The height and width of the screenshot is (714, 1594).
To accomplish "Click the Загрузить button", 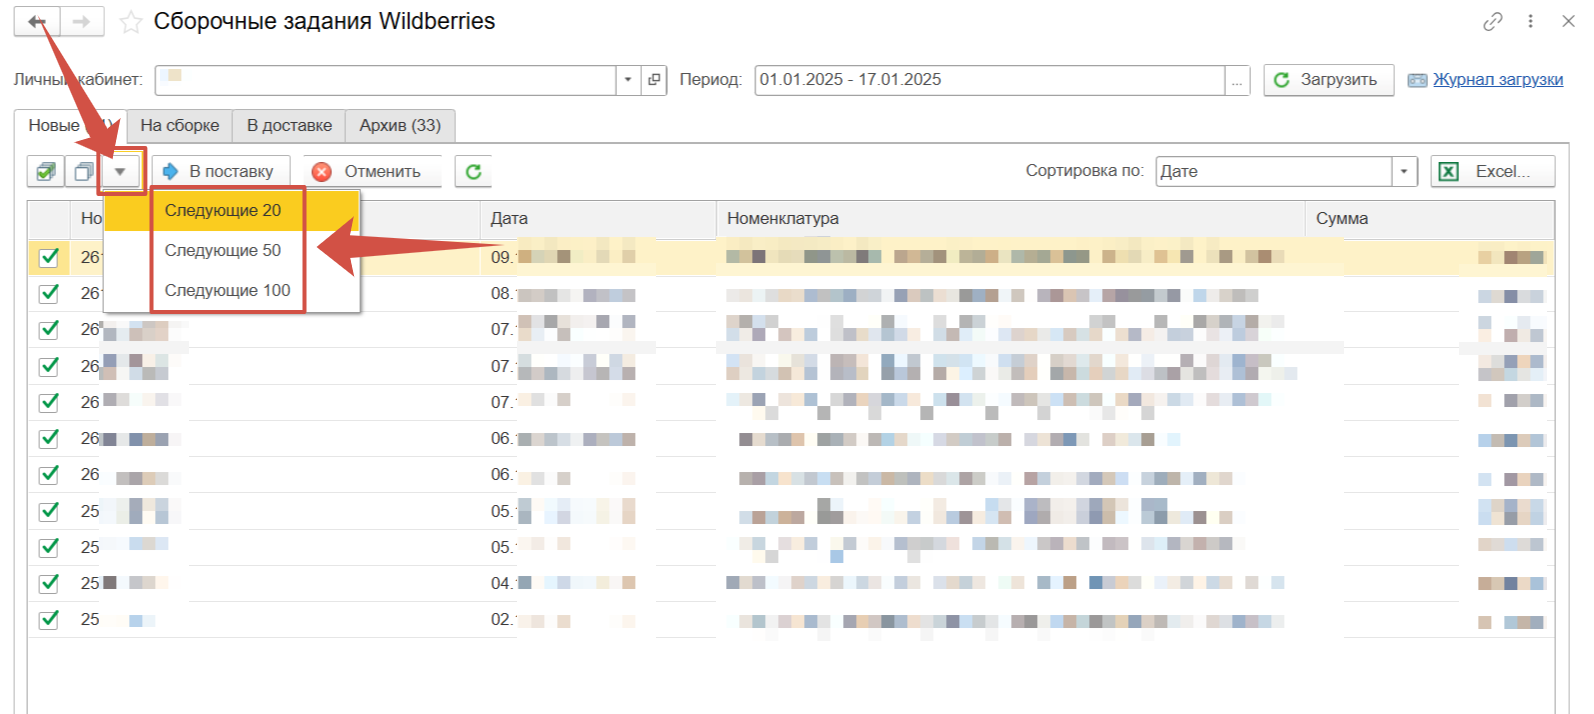I will 1328,80.
